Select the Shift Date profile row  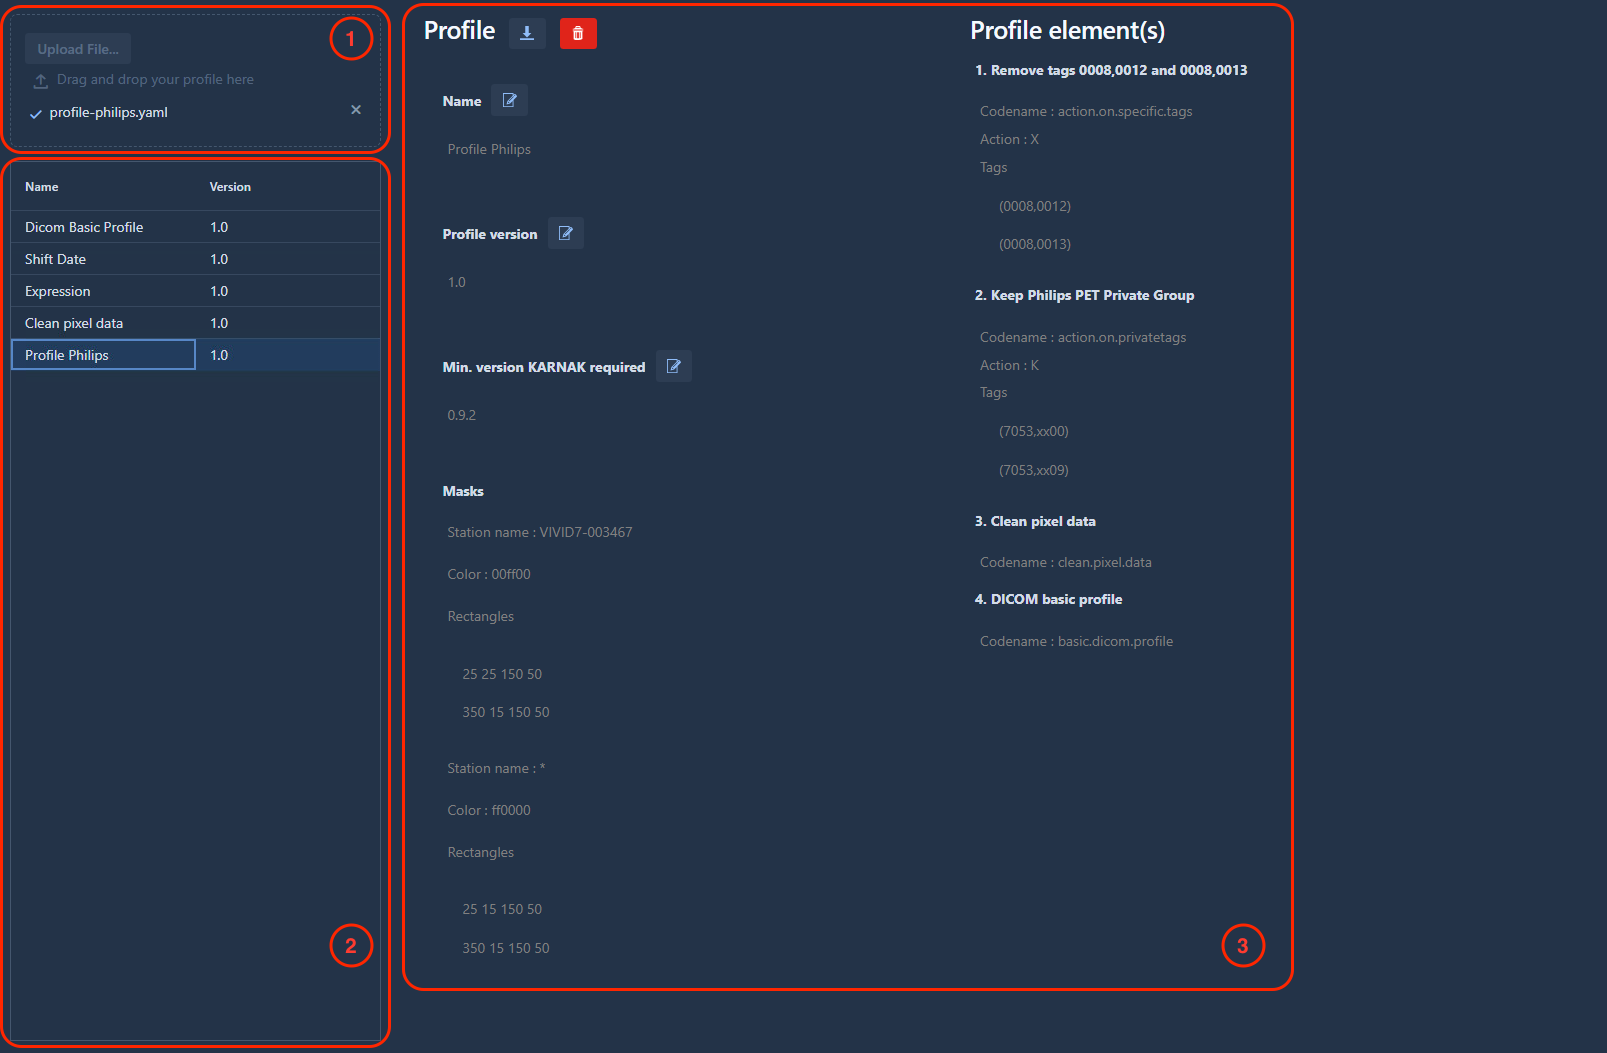click(195, 259)
